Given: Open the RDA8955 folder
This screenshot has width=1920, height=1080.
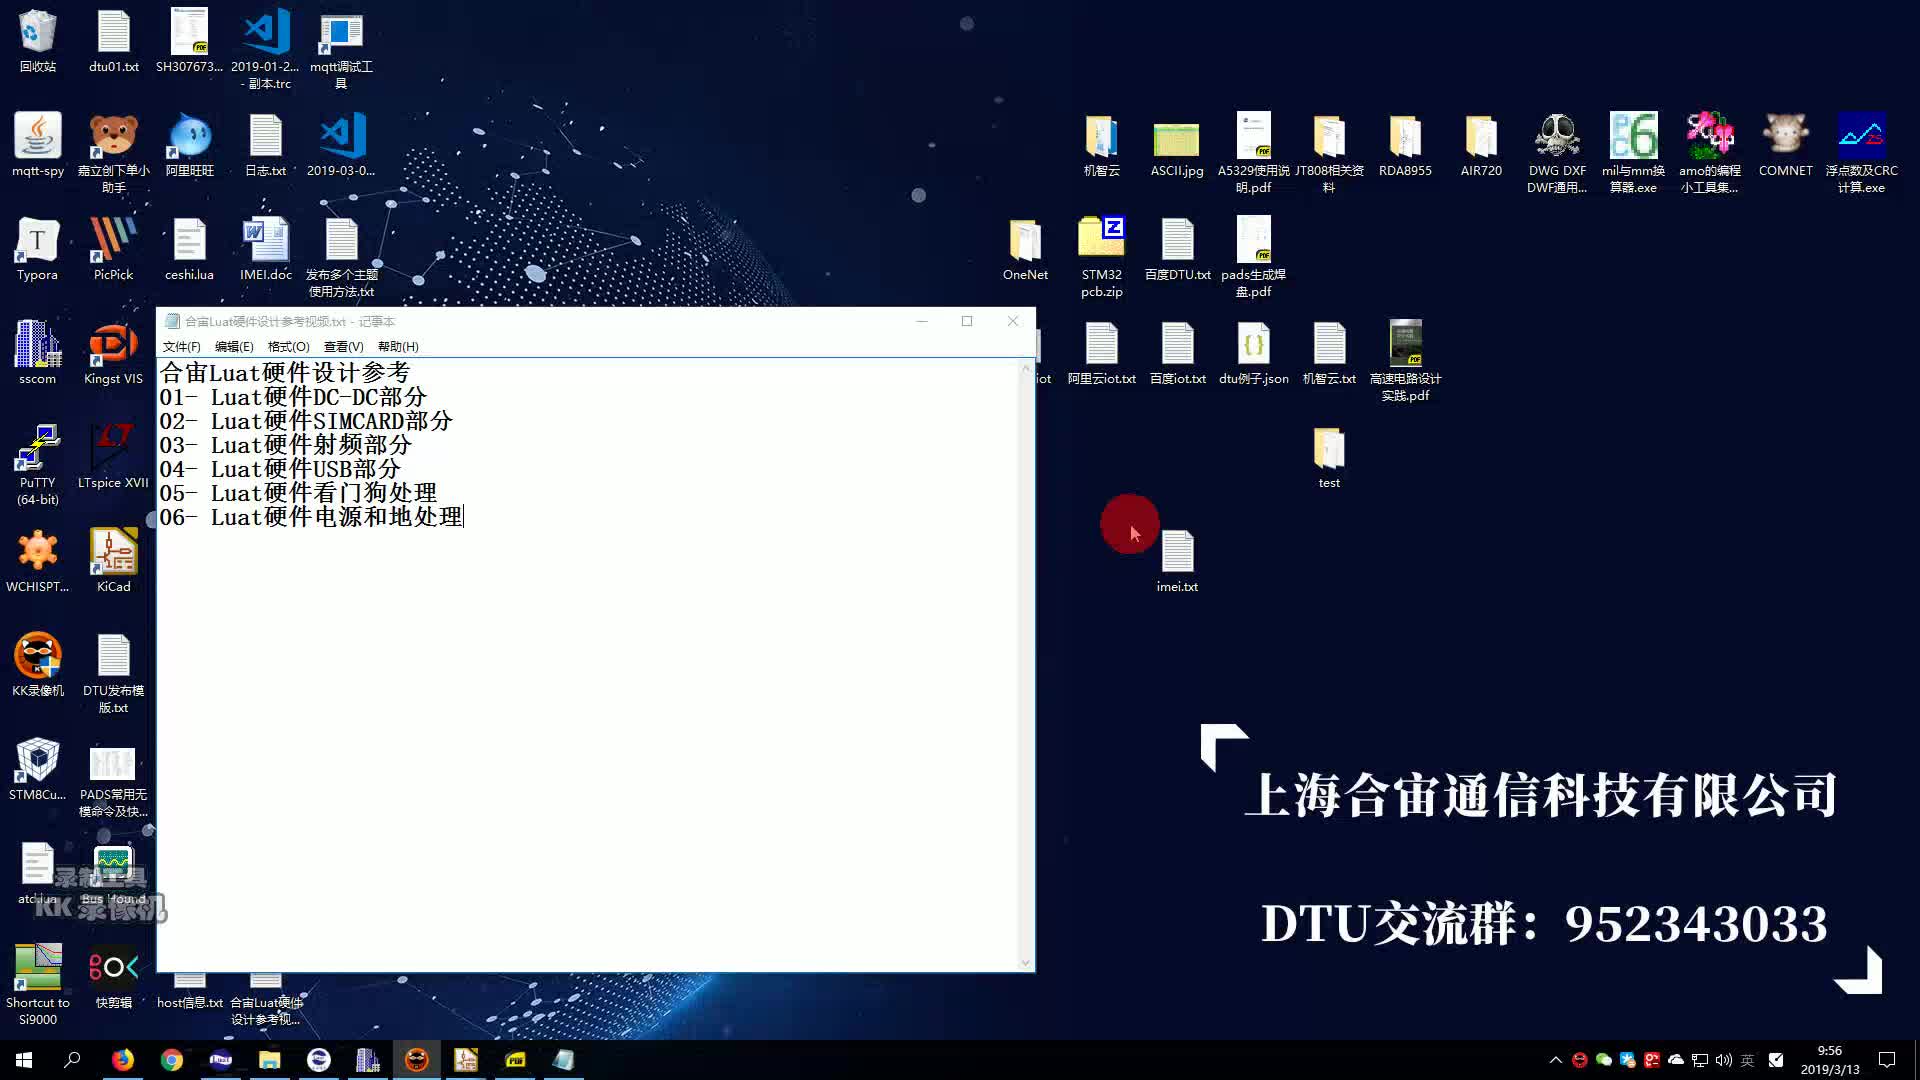Looking at the screenshot, I should pos(1405,145).
